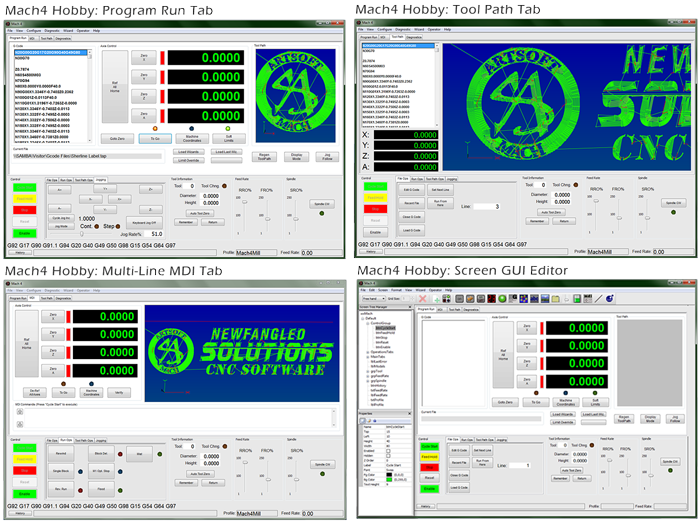Click Regen ToolPath in Program Run window
Image resolution: width=700 pixels, height=525 pixels.
pyautogui.click(x=264, y=157)
